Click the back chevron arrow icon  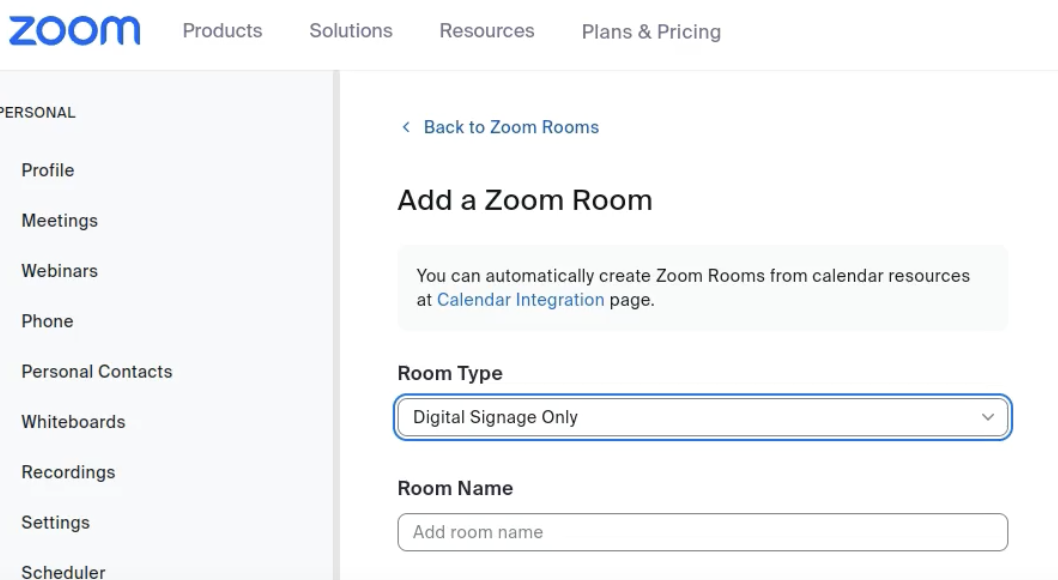point(406,127)
